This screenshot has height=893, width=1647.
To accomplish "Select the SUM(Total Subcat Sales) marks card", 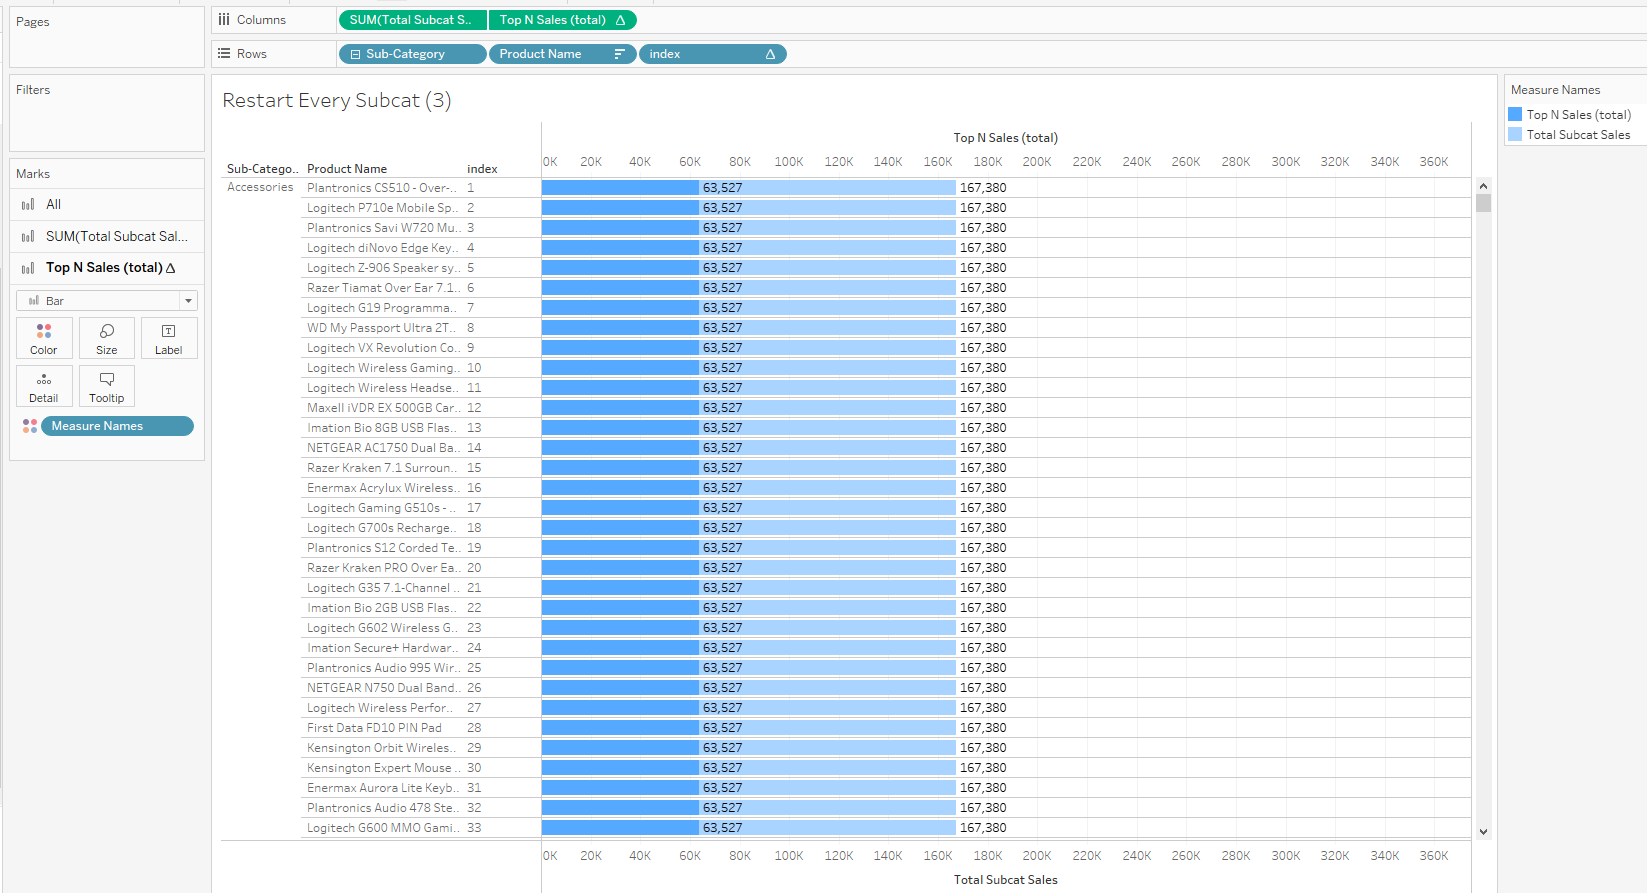I will [x=106, y=236].
